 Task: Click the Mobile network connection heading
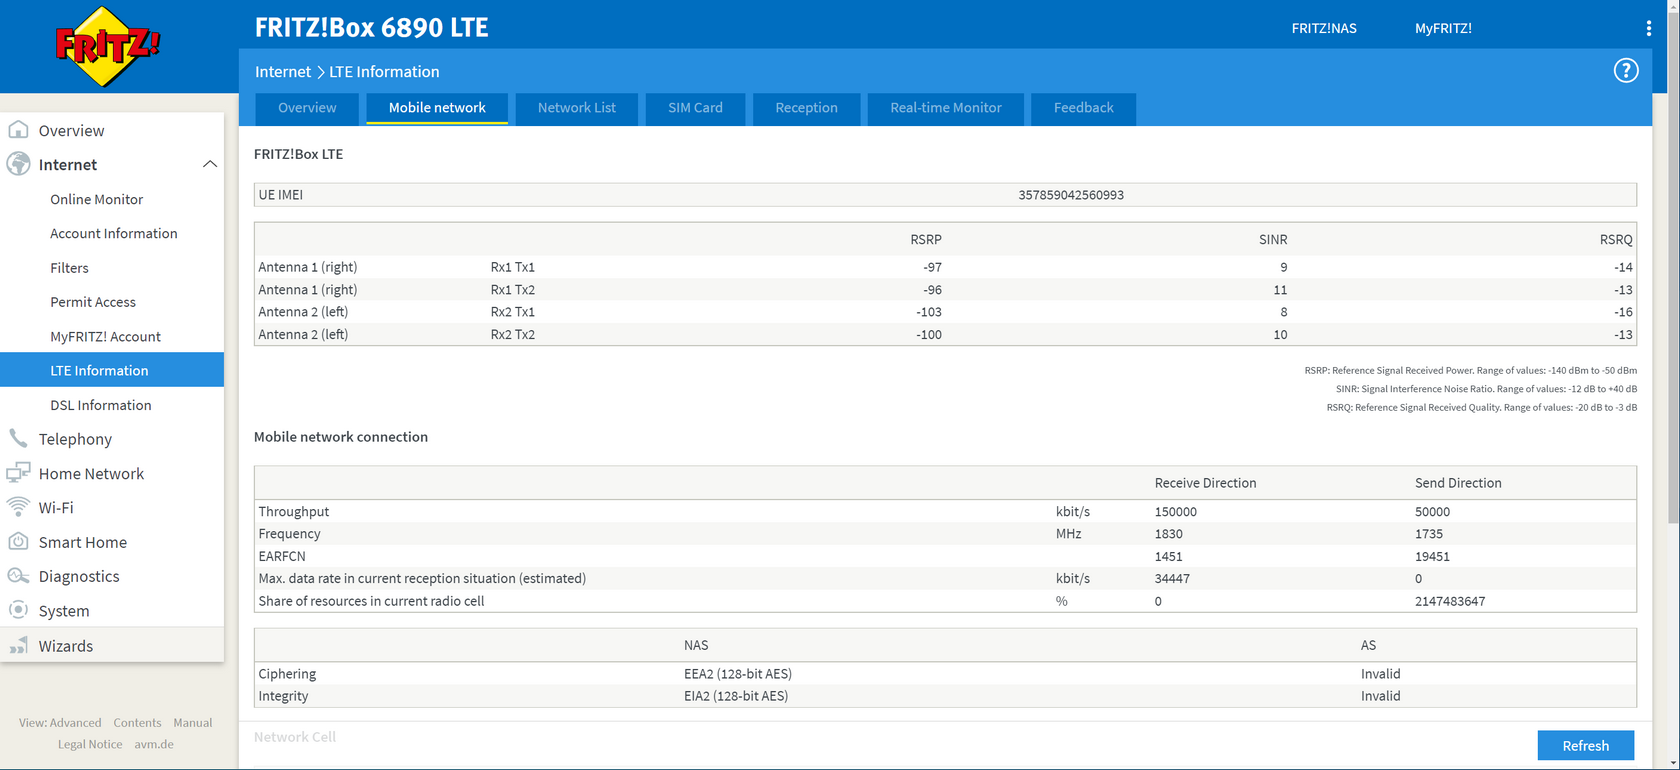pyautogui.click(x=341, y=437)
